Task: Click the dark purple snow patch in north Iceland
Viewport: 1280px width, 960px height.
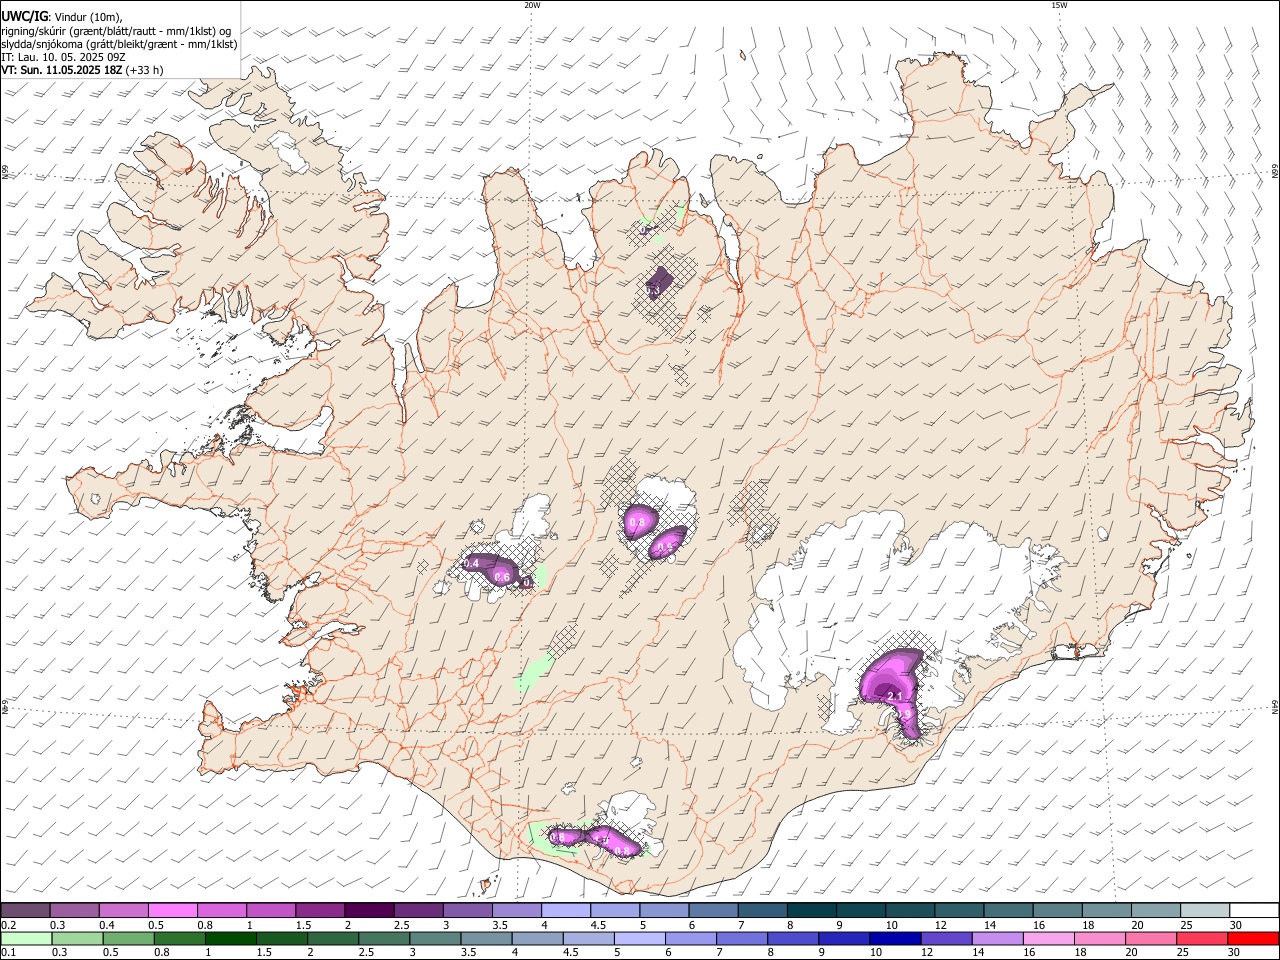Action: pos(659,282)
